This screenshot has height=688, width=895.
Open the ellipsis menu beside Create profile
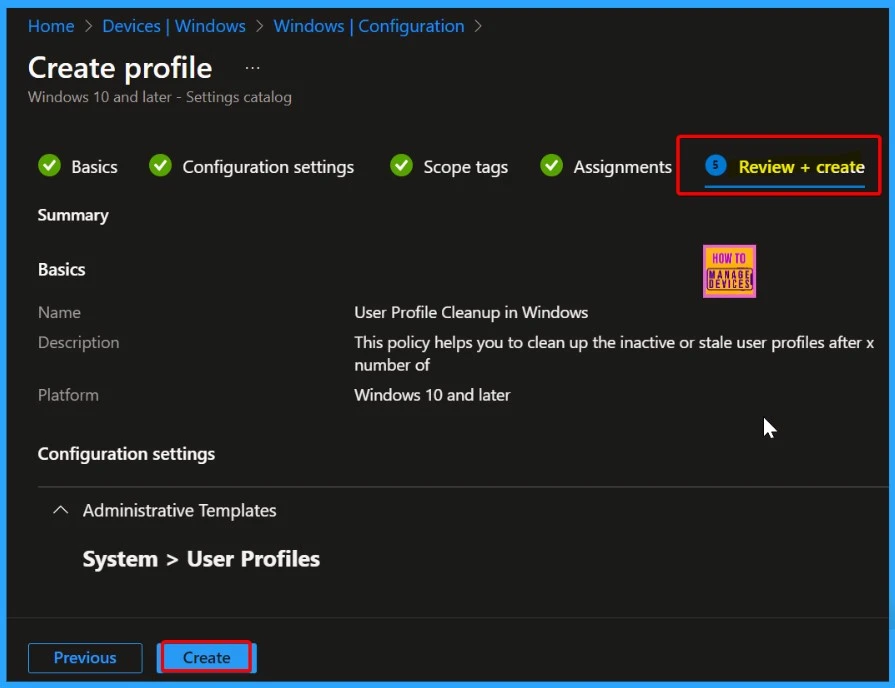tap(252, 68)
